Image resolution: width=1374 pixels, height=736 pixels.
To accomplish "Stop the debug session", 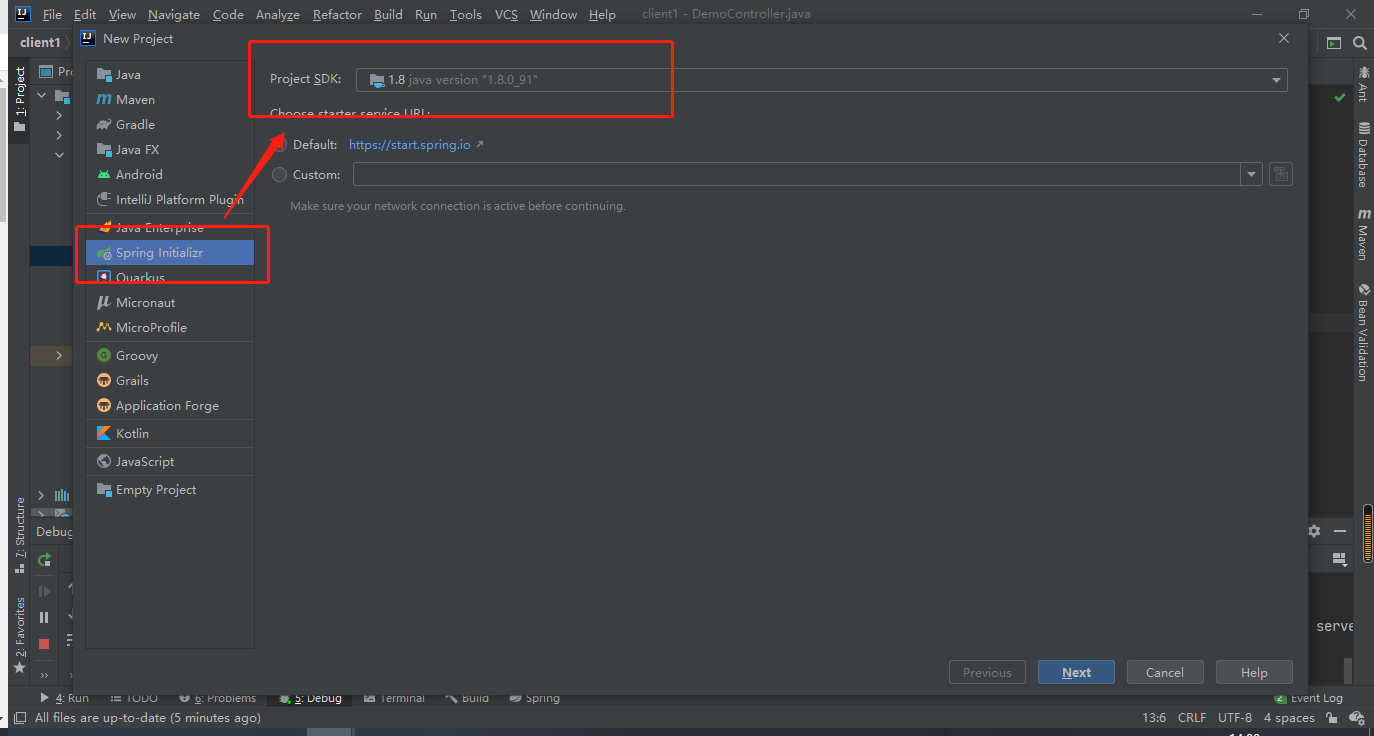I will (x=44, y=644).
